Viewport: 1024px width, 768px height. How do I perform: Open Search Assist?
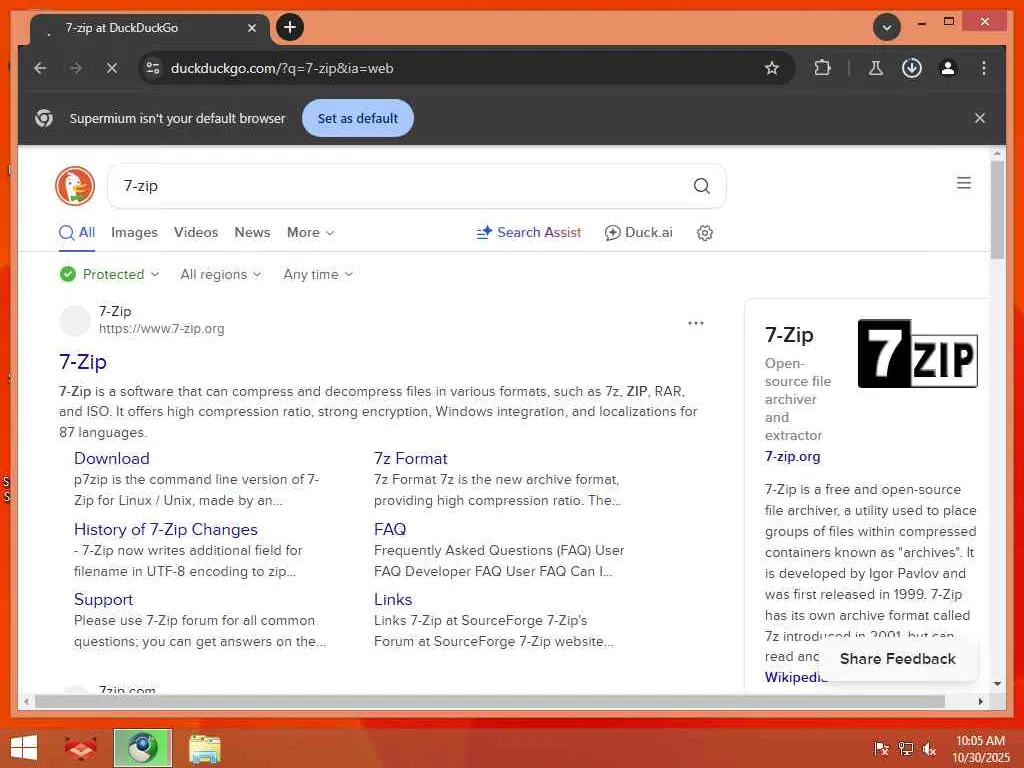click(x=529, y=232)
